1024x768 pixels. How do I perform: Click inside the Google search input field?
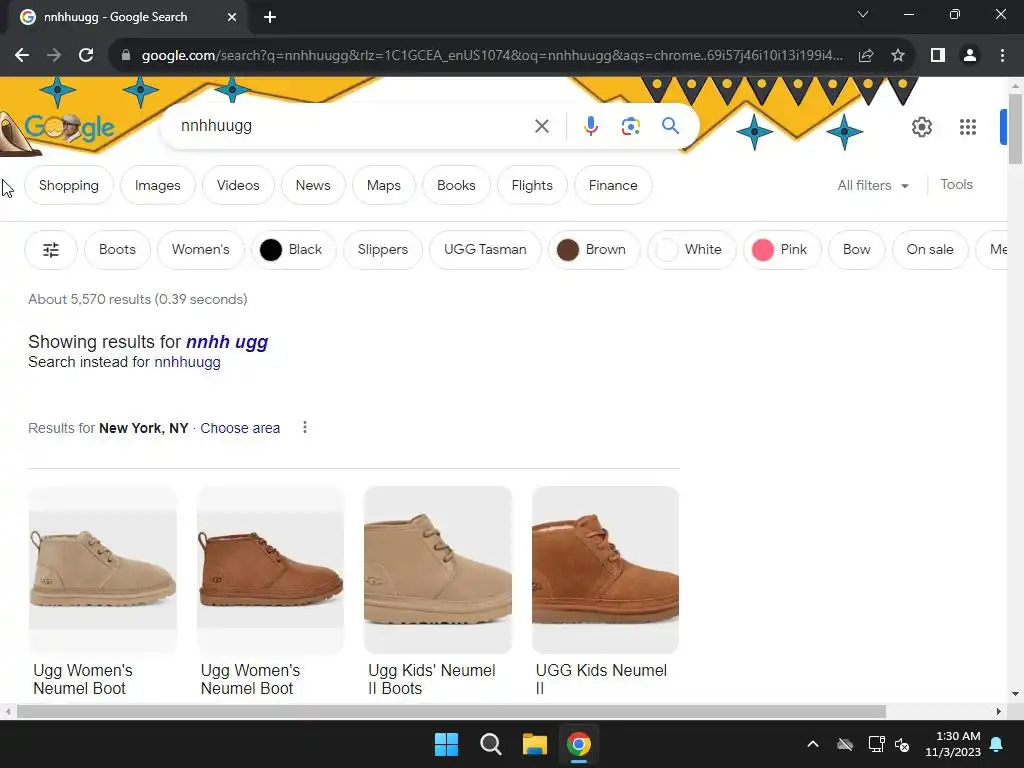pos(353,126)
